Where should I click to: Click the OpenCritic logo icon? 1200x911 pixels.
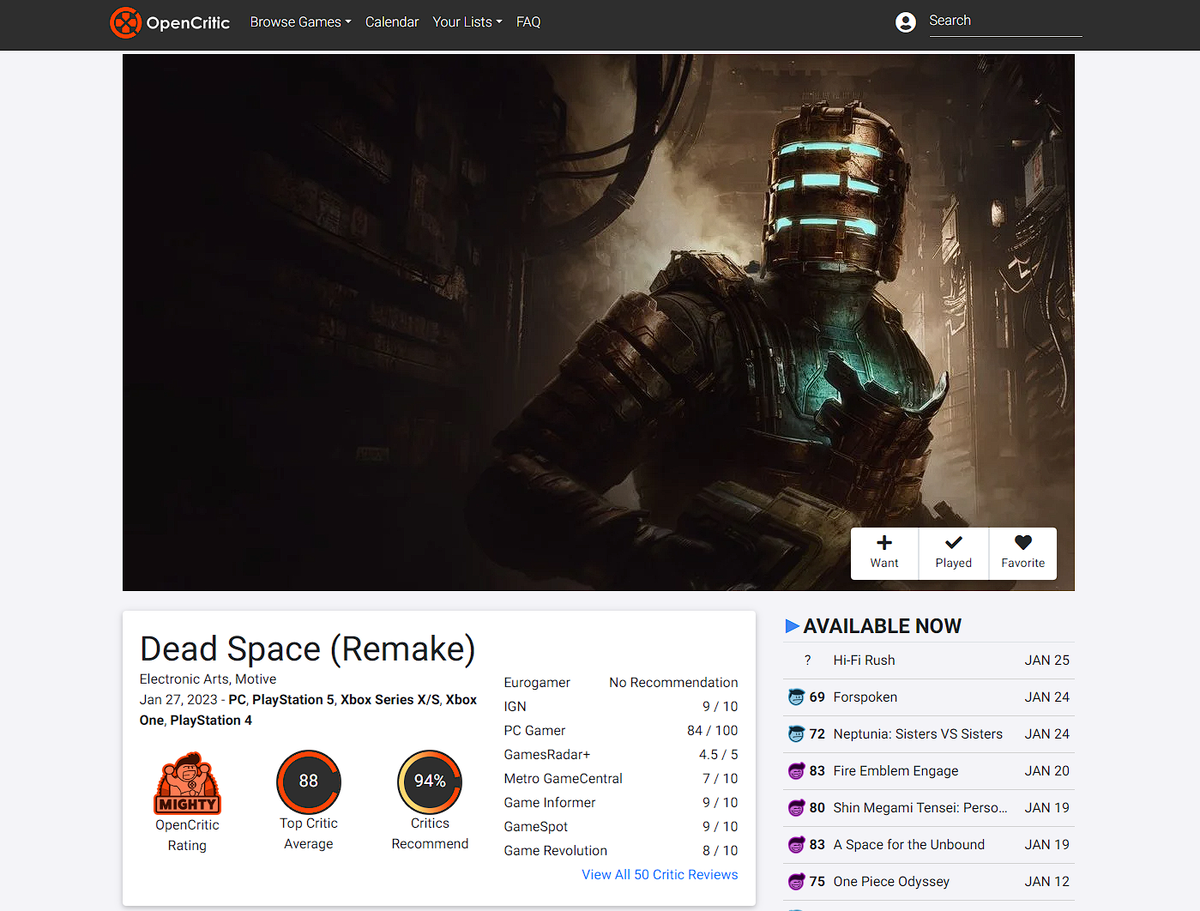tap(125, 22)
